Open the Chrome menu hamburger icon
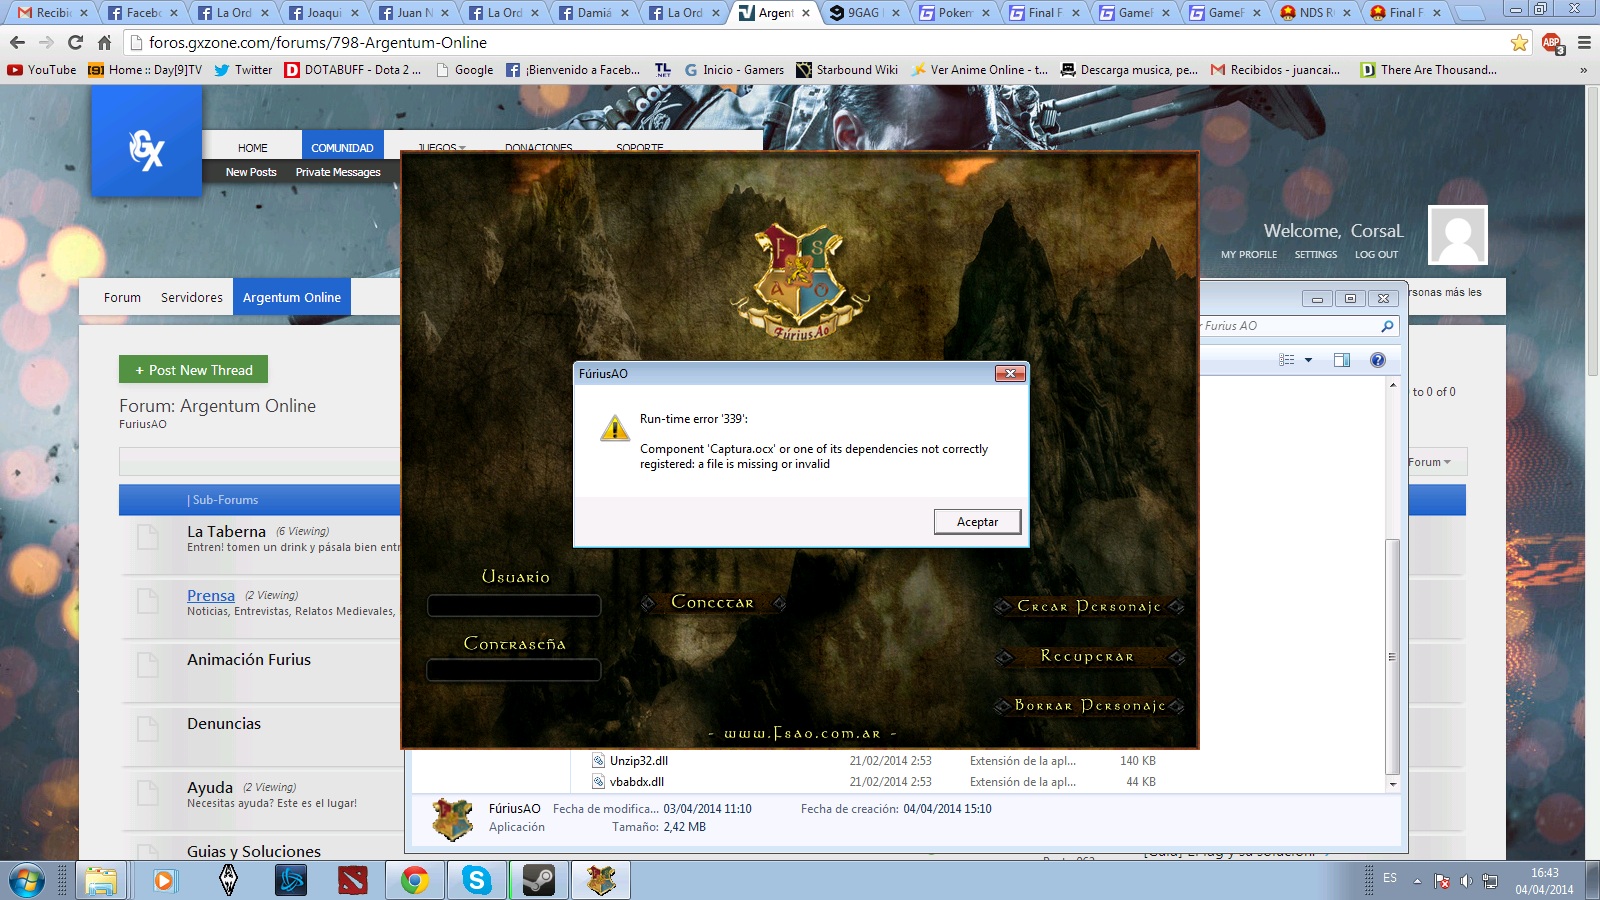This screenshot has width=1600, height=900. tap(1584, 43)
